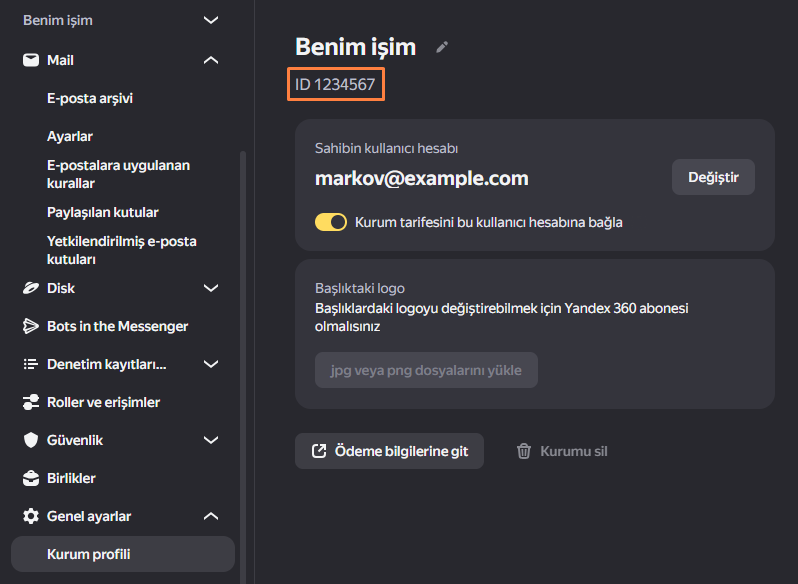
Task: Toggle Kurum tarifesini bu kullanıcı hesabına bağla switch
Action: click(x=331, y=222)
